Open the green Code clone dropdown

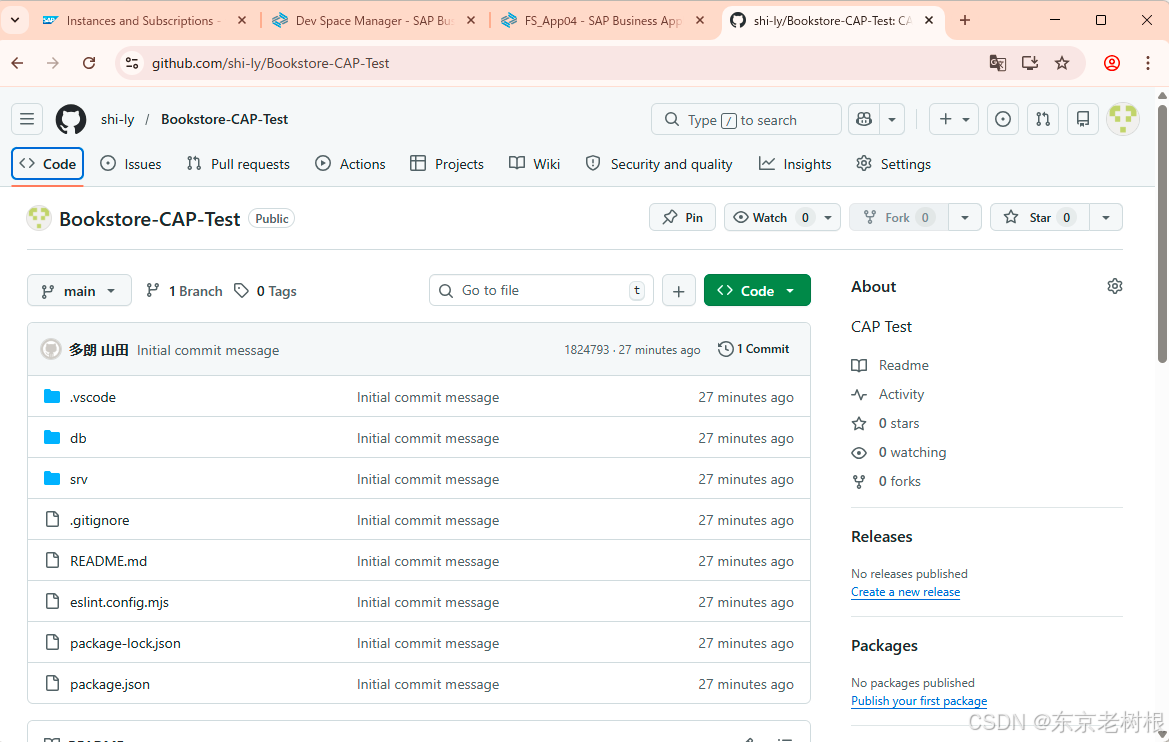pyautogui.click(x=757, y=291)
